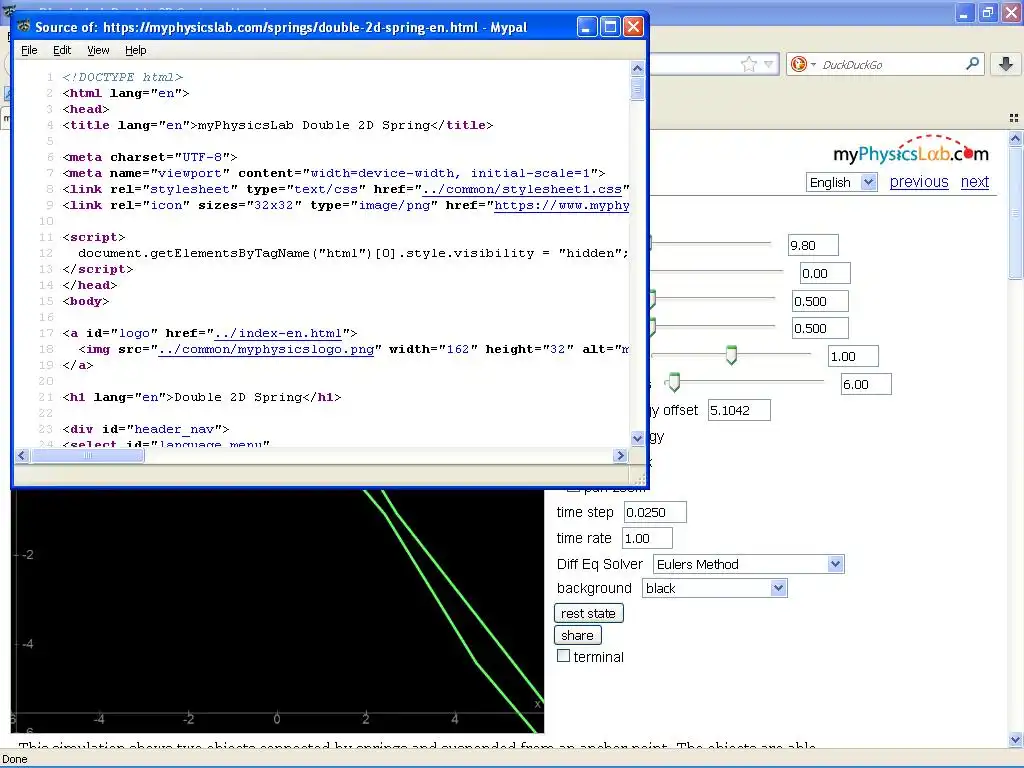Follow the 'previous' link
The width and height of the screenshot is (1024, 768).
click(x=919, y=182)
